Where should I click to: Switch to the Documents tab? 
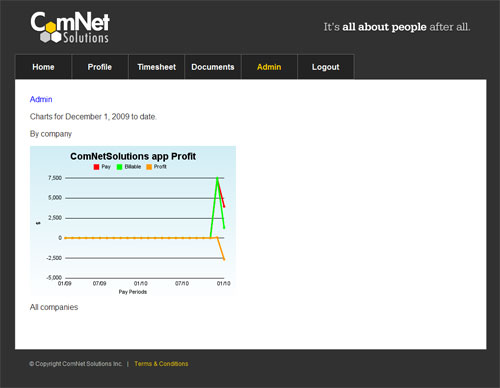point(213,67)
